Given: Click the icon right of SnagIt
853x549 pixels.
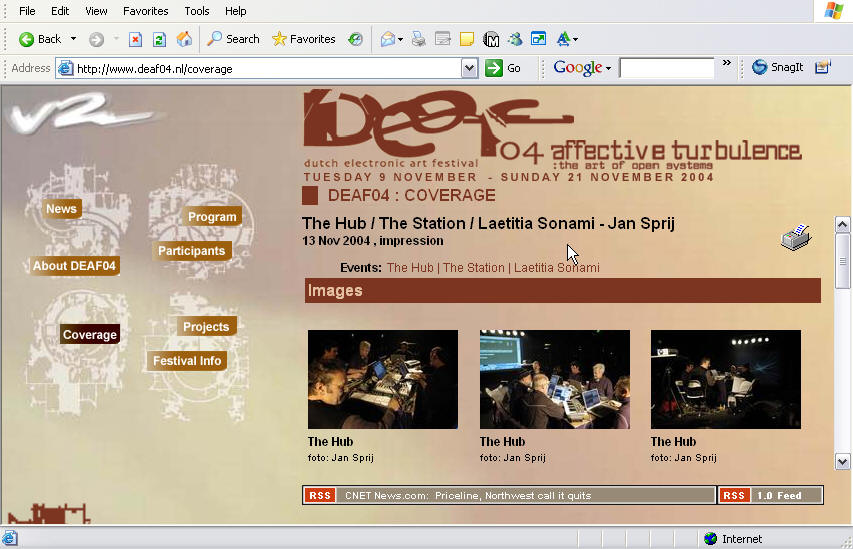Looking at the screenshot, I should [x=823, y=67].
